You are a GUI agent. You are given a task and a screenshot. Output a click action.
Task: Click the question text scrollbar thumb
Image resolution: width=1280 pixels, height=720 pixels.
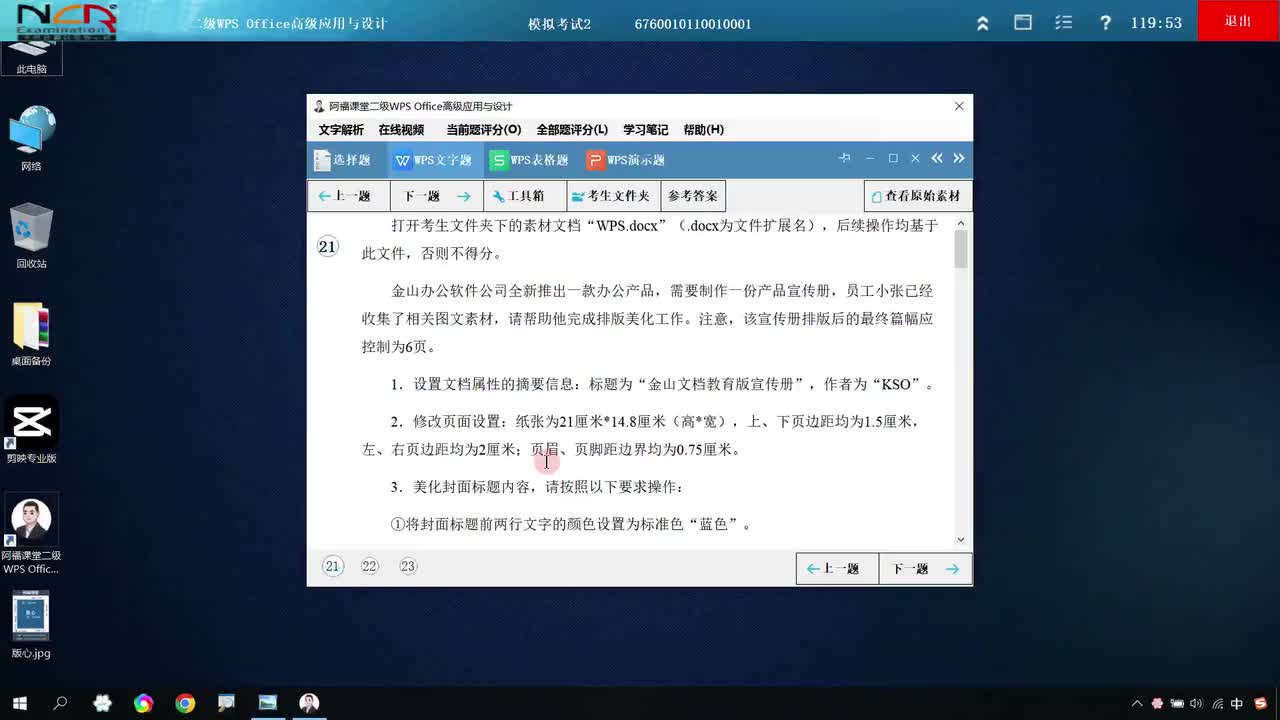click(x=961, y=250)
